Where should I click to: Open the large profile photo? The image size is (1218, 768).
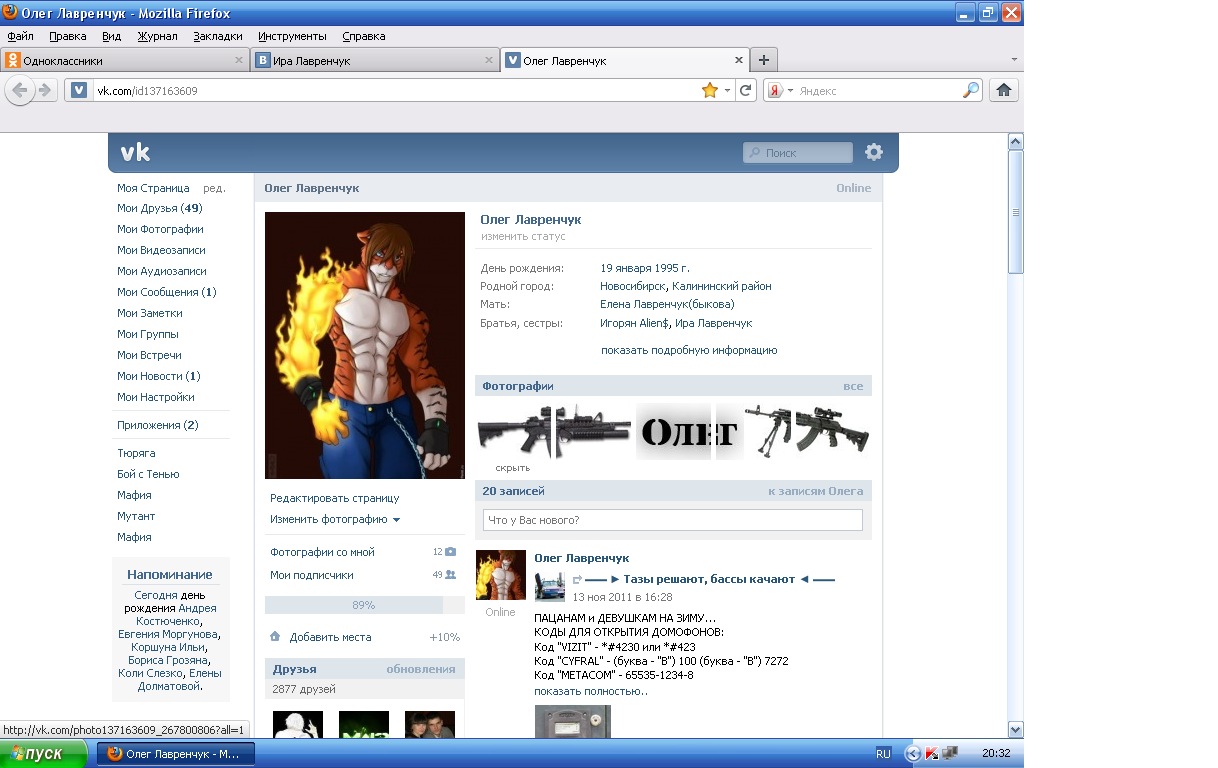(x=365, y=345)
